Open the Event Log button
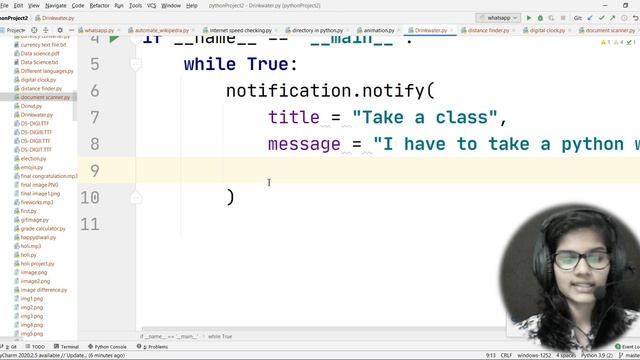Viewport: 640px width, 360px height. tap(627, 347)
